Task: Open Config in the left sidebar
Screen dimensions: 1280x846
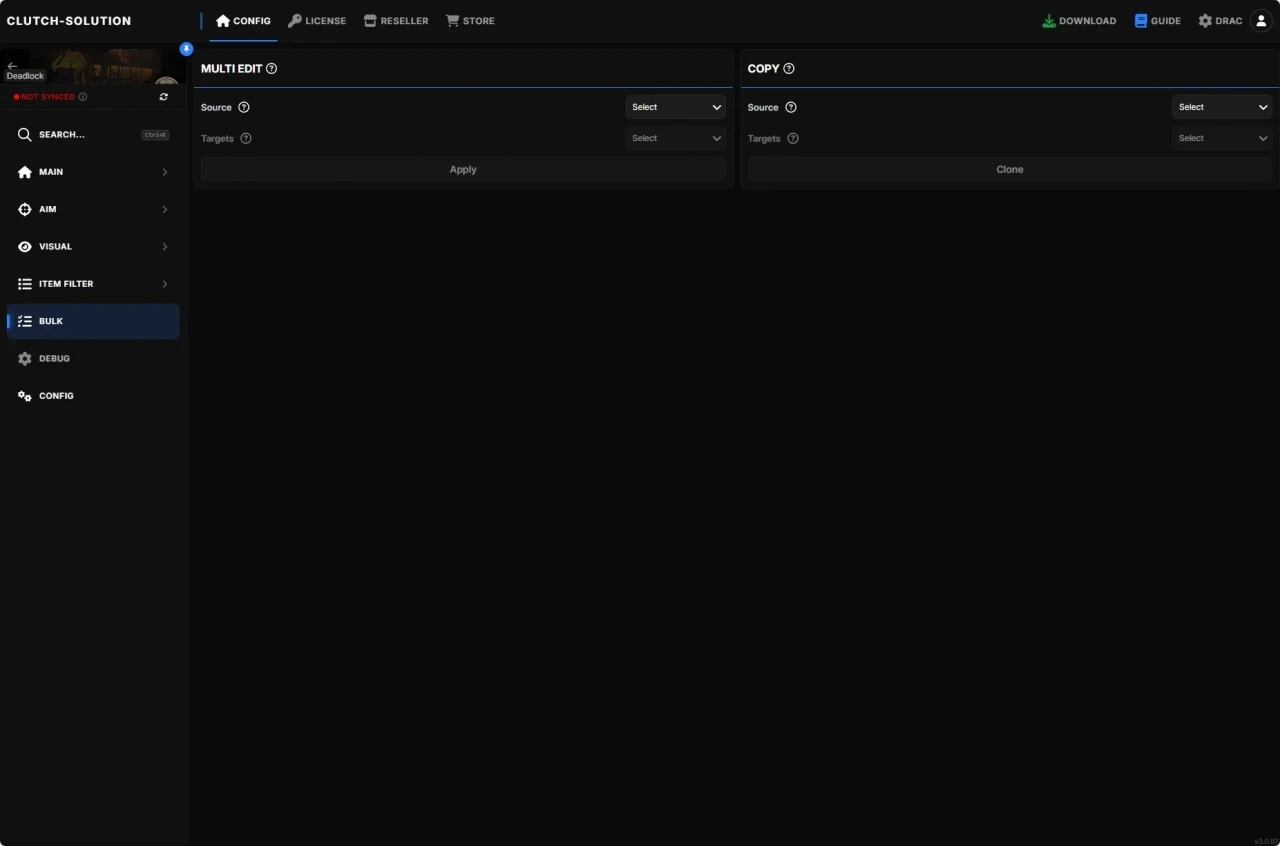Action: click(x=92, y=396)
